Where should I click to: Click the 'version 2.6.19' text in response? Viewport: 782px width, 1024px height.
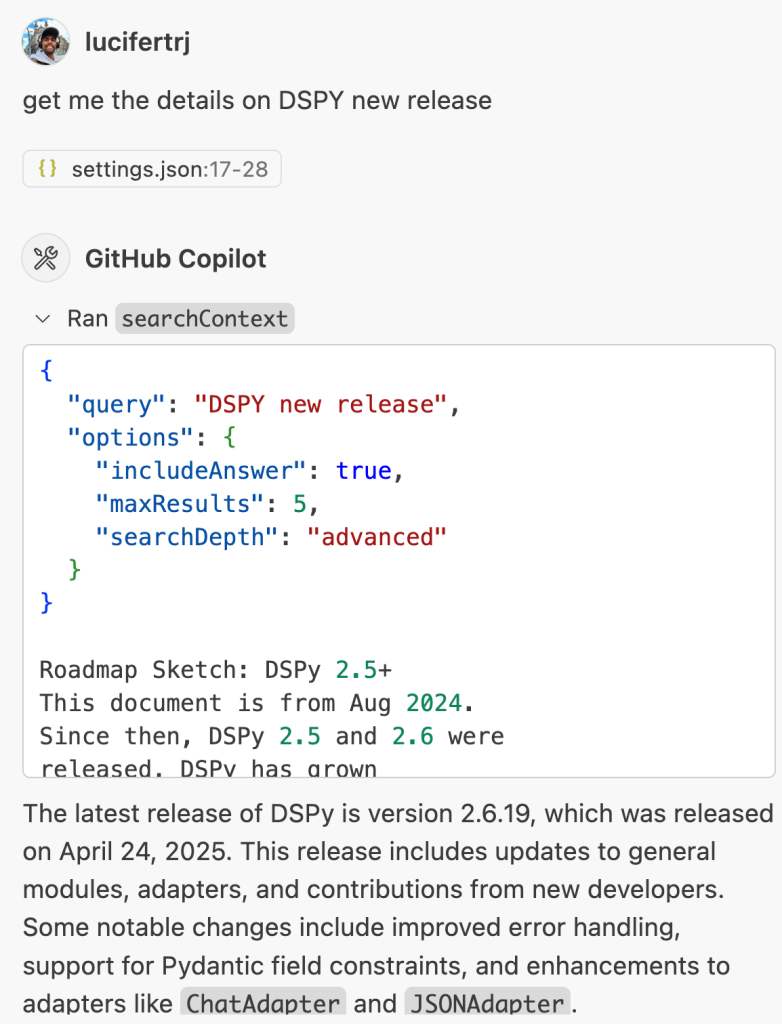point(449,814)
